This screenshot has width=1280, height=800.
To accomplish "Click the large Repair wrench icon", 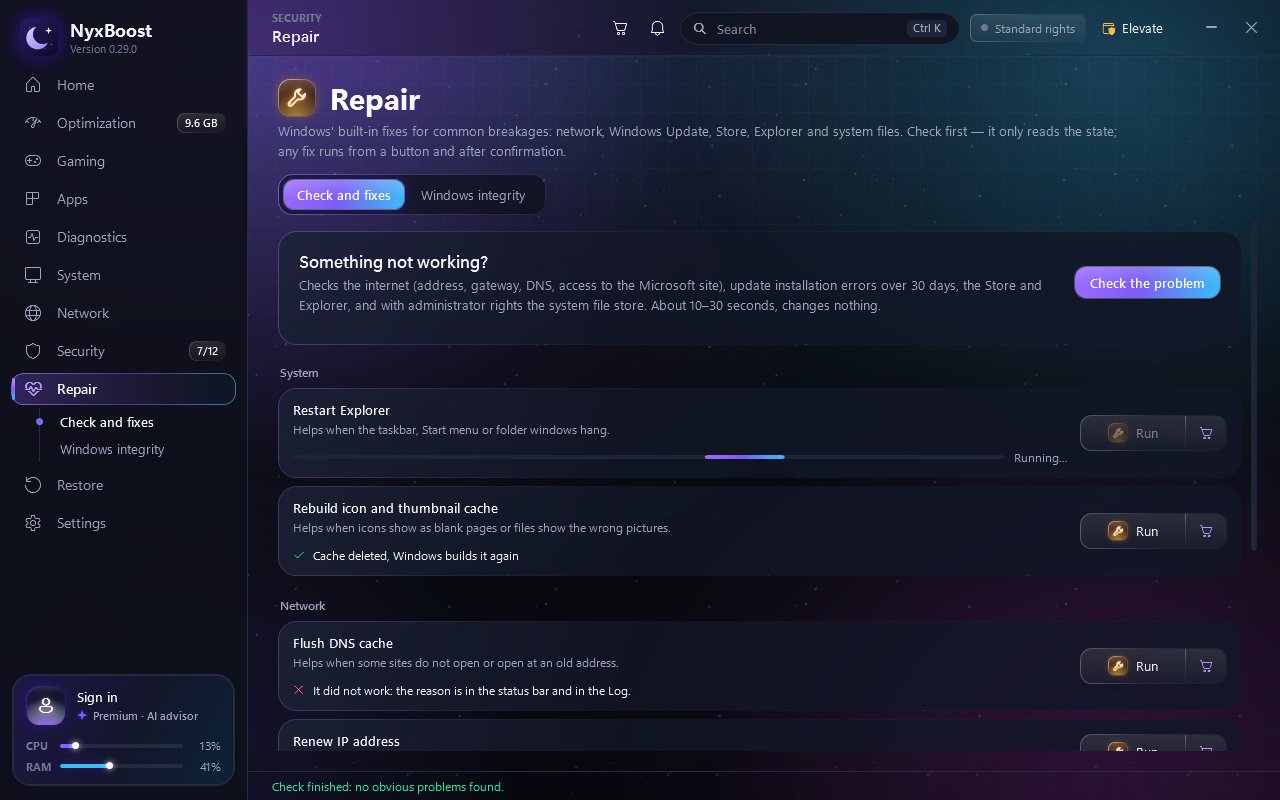I will (x=297, y=99).
